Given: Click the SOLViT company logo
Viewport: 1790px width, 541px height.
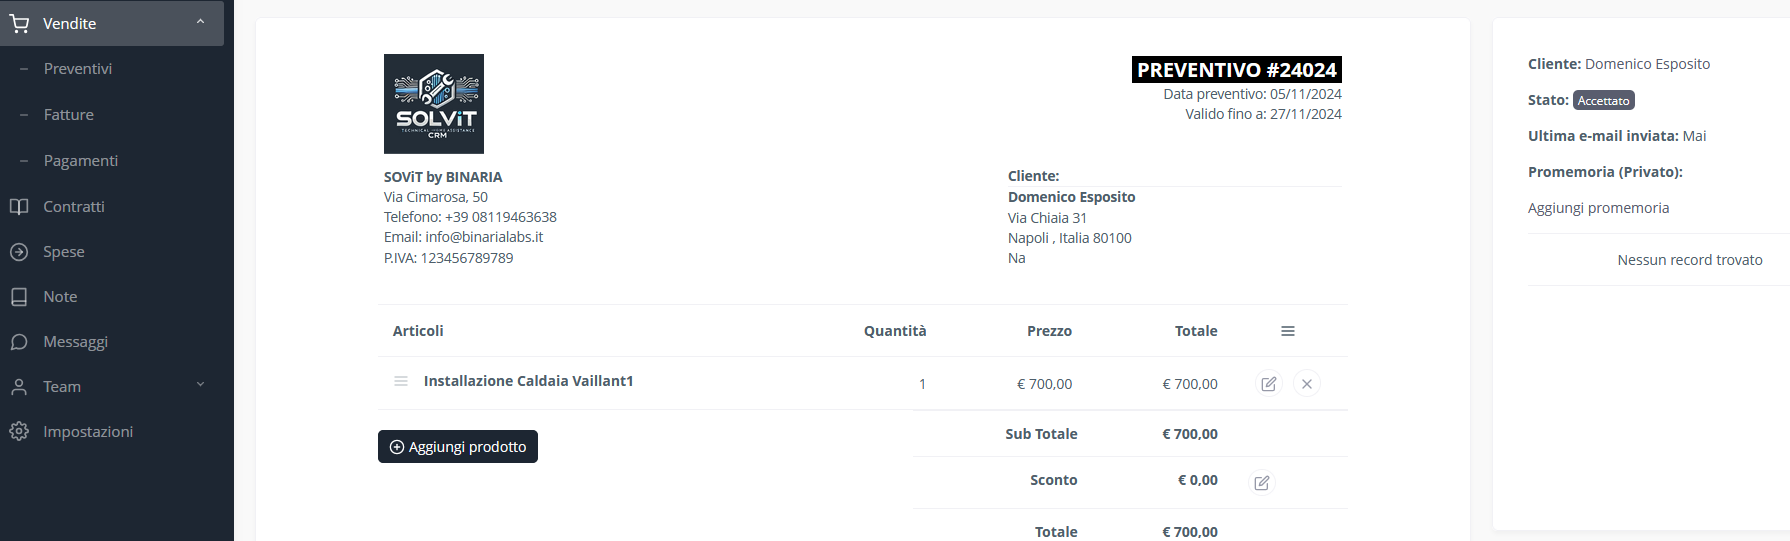Looking at the screenshot, I should pos(434,104).
